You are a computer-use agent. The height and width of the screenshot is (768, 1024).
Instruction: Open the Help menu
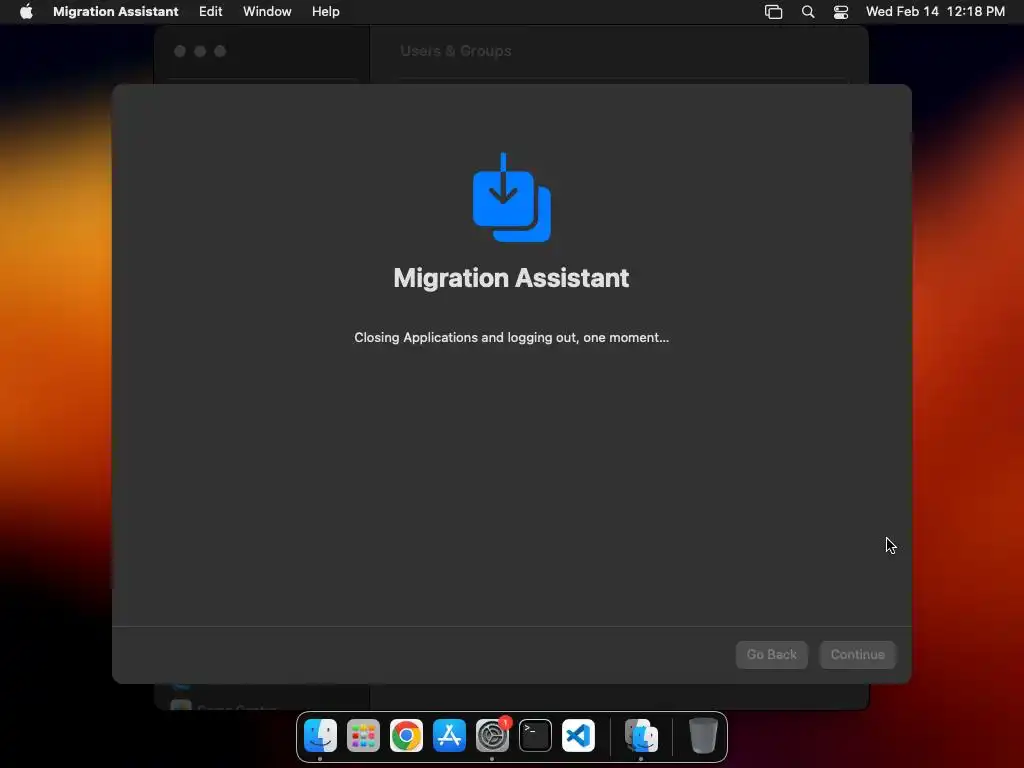click(x=325, y=12)
